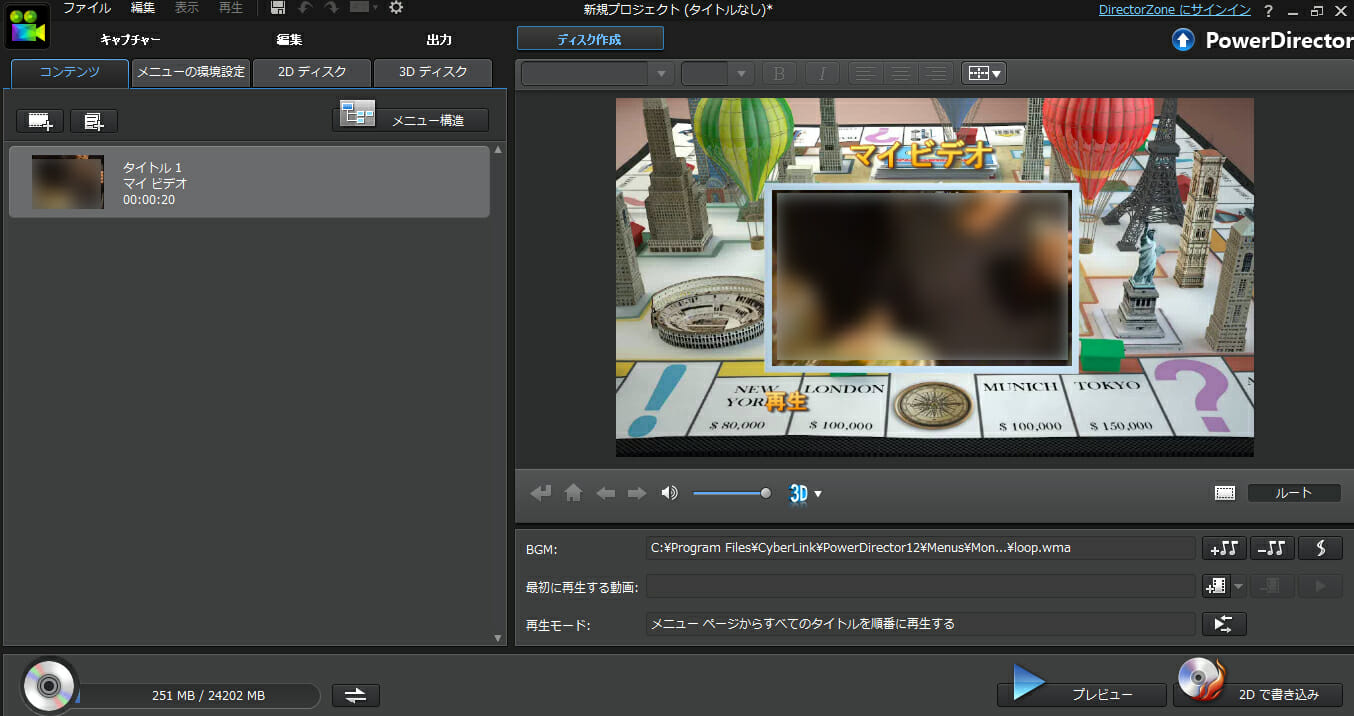Open the メニューの環境設定 tab
The image size is (1354, 716).
point(191,73)
